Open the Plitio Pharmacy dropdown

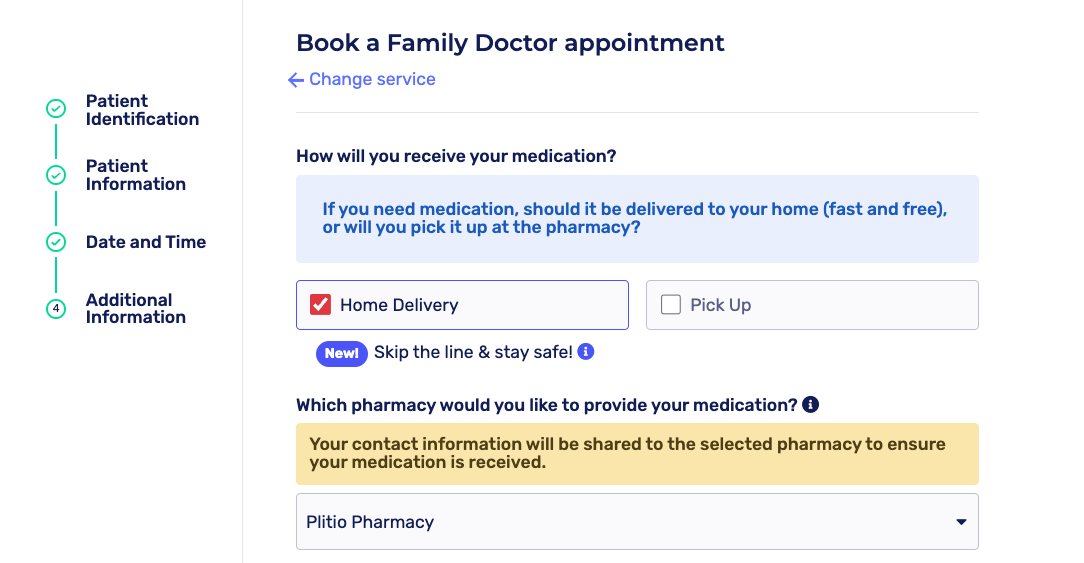(636, 522)
